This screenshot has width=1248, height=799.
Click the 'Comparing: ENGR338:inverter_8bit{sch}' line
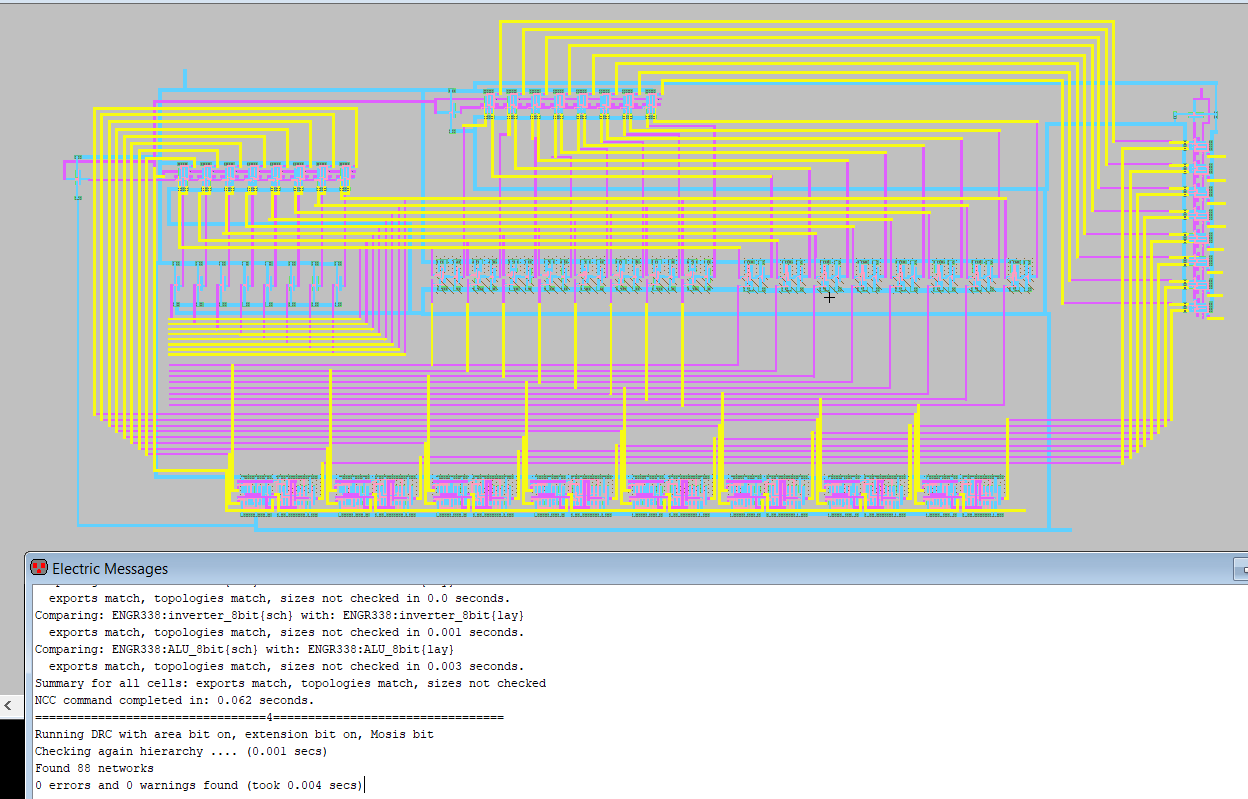click(x=279, y=615)
